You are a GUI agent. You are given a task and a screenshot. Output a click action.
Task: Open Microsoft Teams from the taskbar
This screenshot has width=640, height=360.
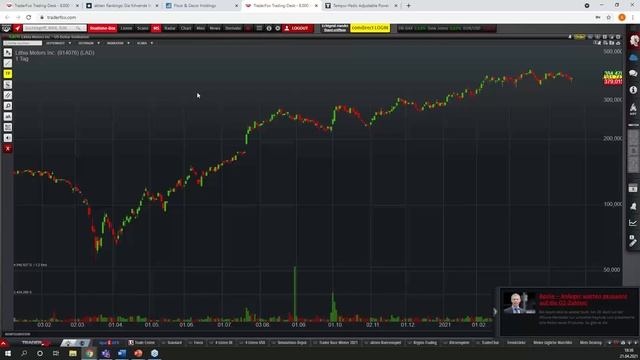pos(105,353)
